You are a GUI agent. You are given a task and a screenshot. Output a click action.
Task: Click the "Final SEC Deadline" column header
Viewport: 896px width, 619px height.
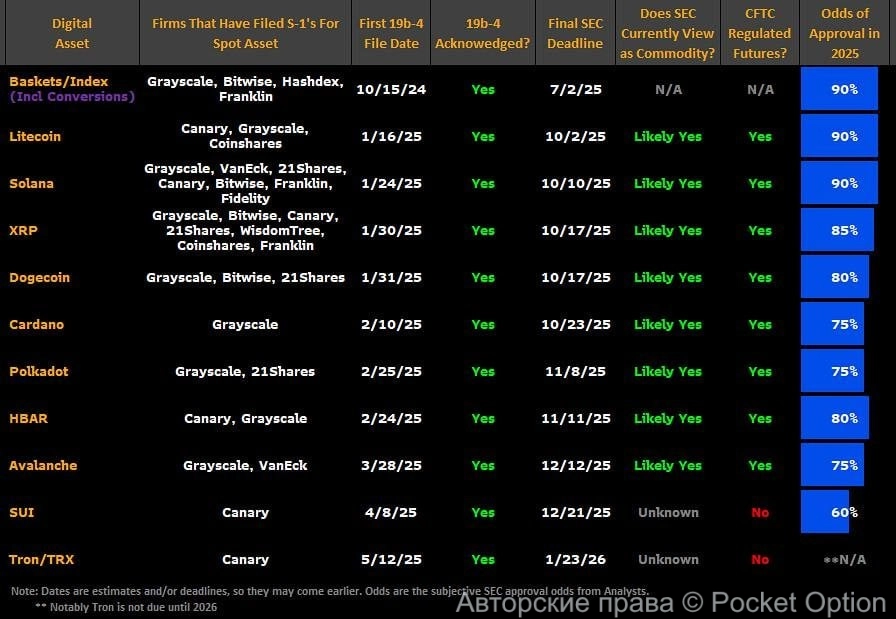pos(575,33)
